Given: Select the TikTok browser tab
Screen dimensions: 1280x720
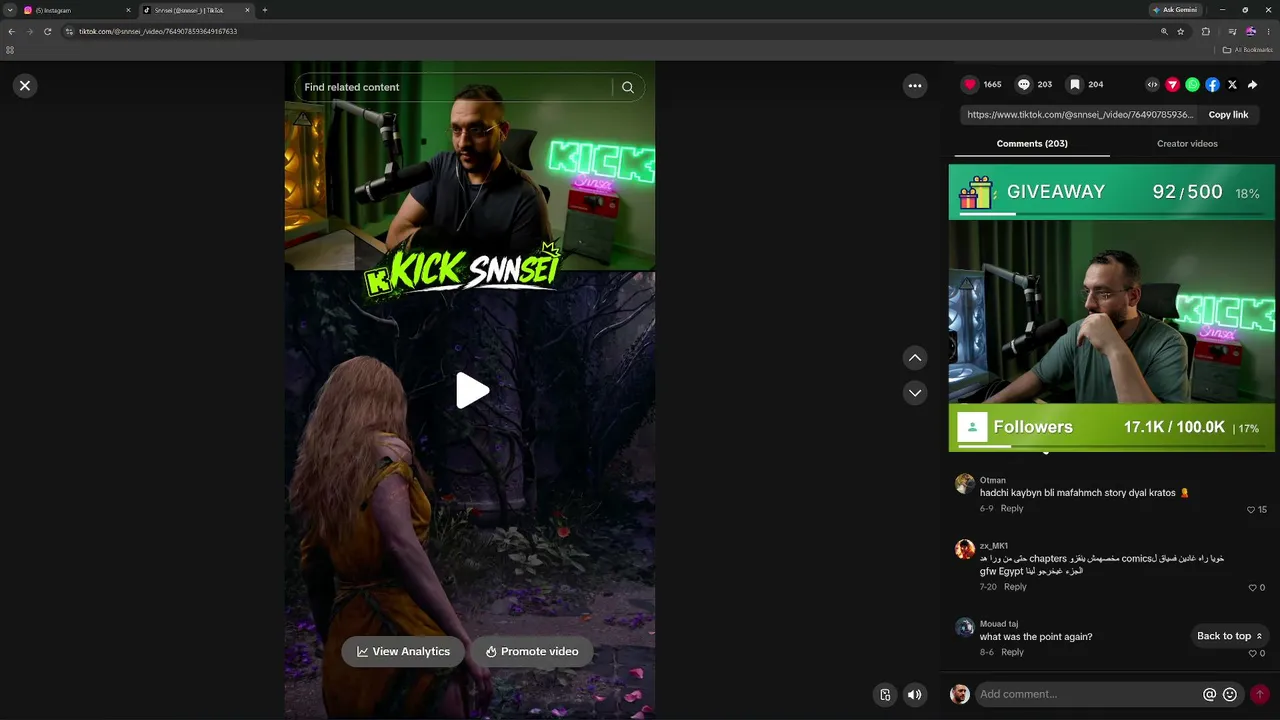Looking at the screenshot, I should pyautogui.click(x=197, y=10).
